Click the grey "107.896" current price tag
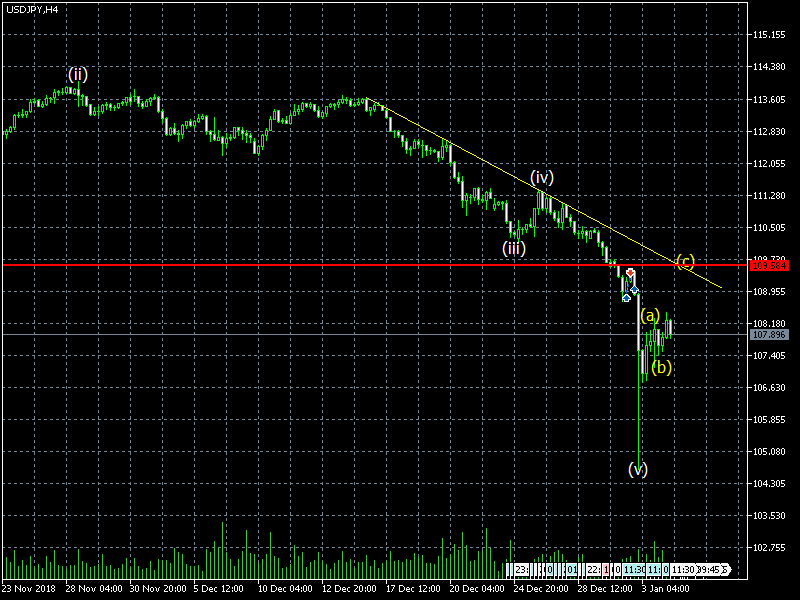The image size is (800, 600). tap(769, 335)
